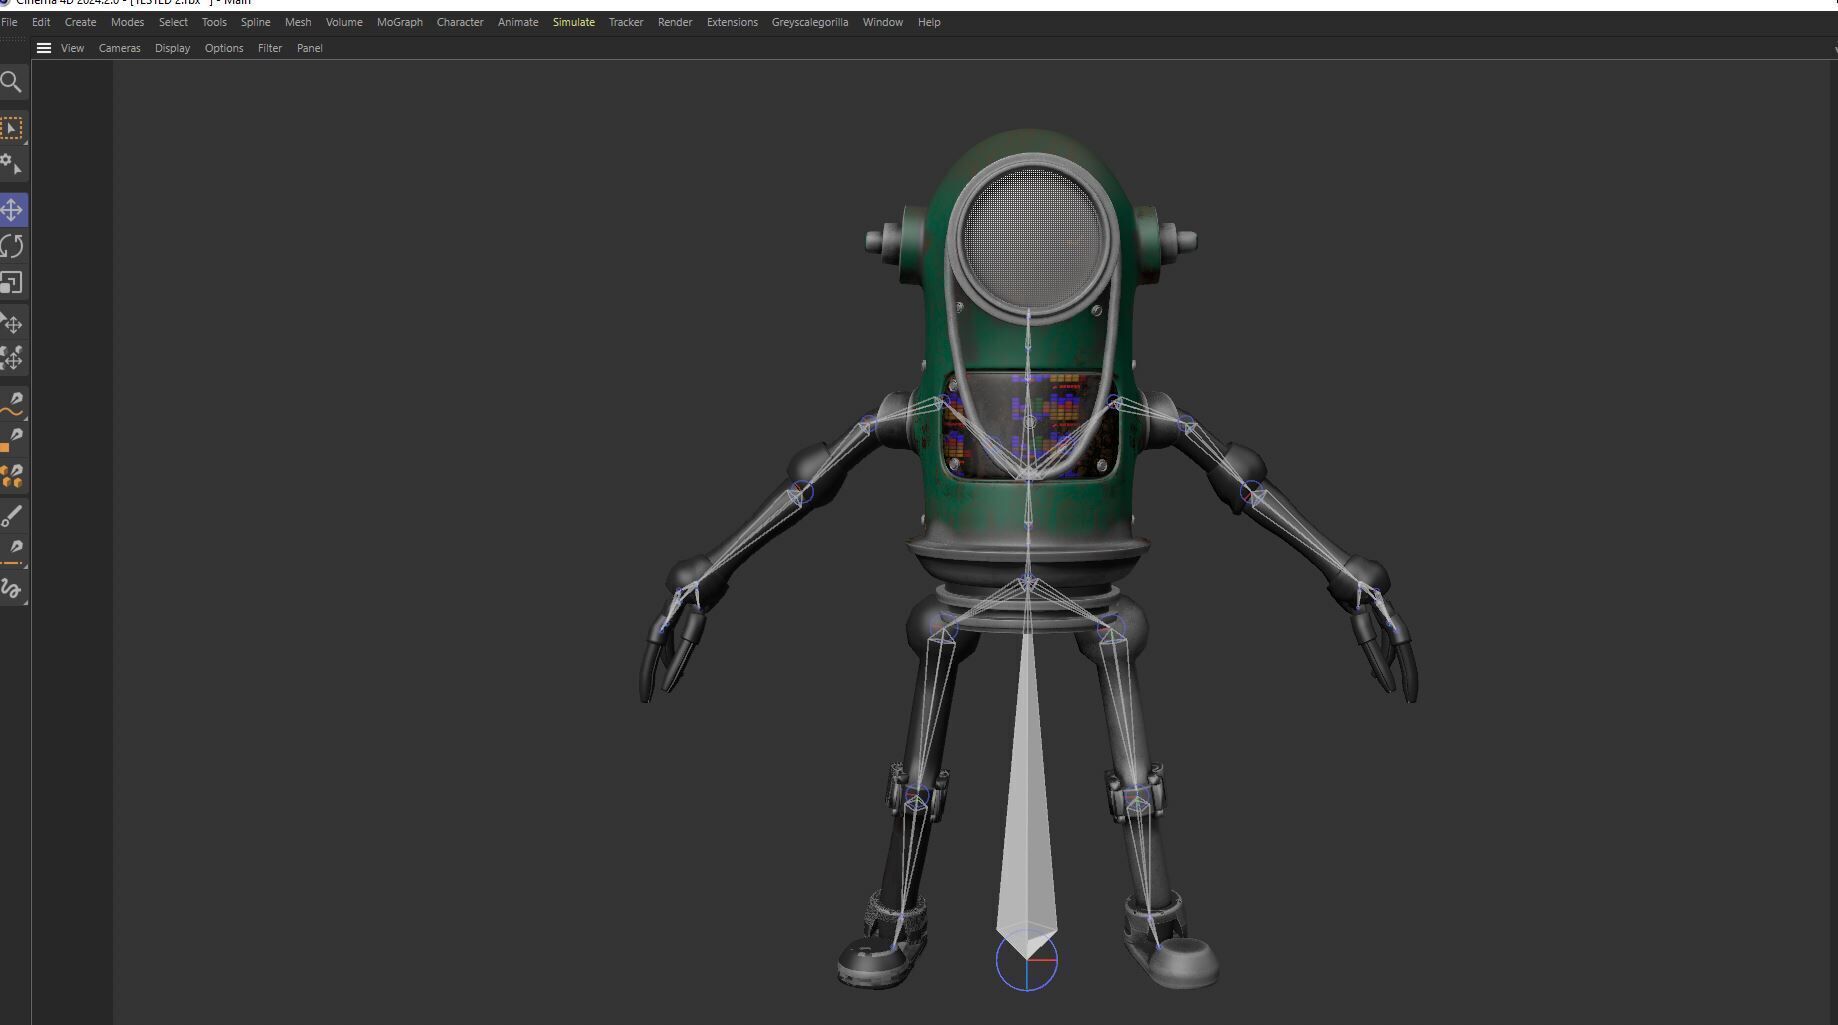Click the blue circle root joint at feet
Viewport: 1838px width, 1025px height.
[1027, 961]
